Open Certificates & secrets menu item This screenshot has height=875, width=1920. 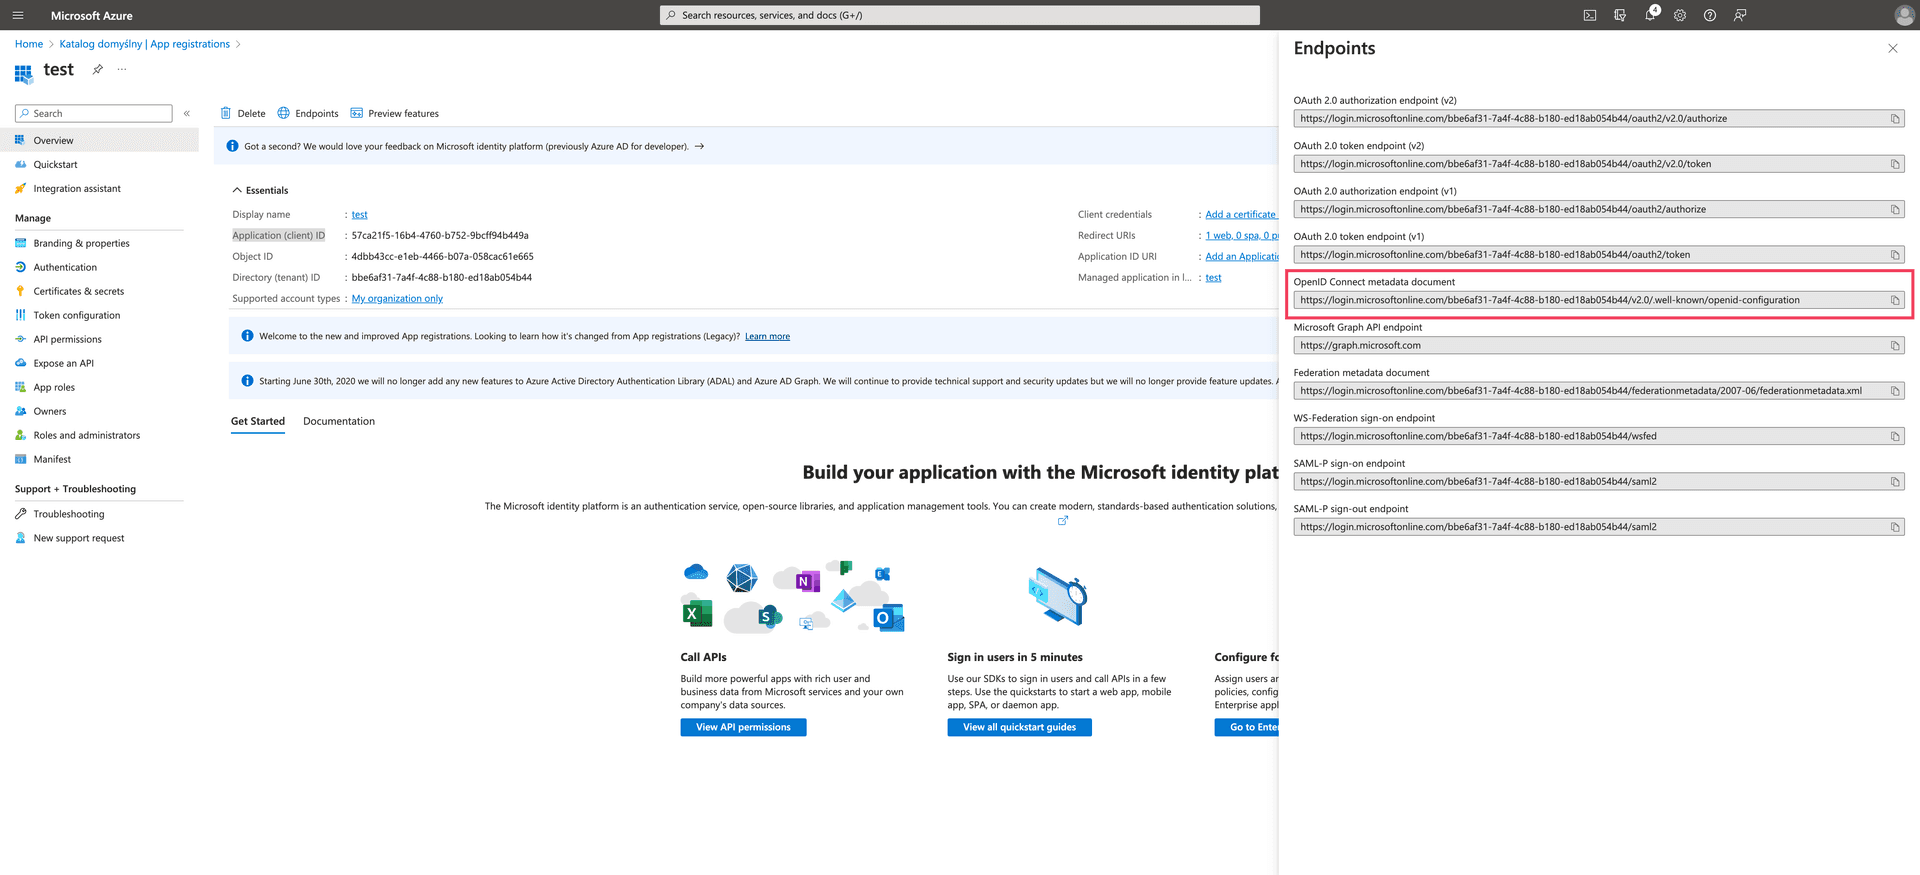(x=78, y=291)
